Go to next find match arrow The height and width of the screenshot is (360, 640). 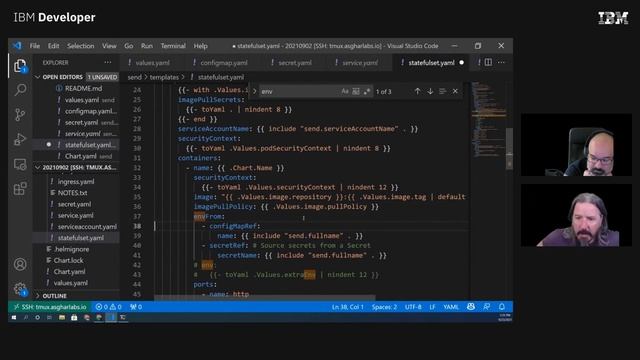(430, 91)
